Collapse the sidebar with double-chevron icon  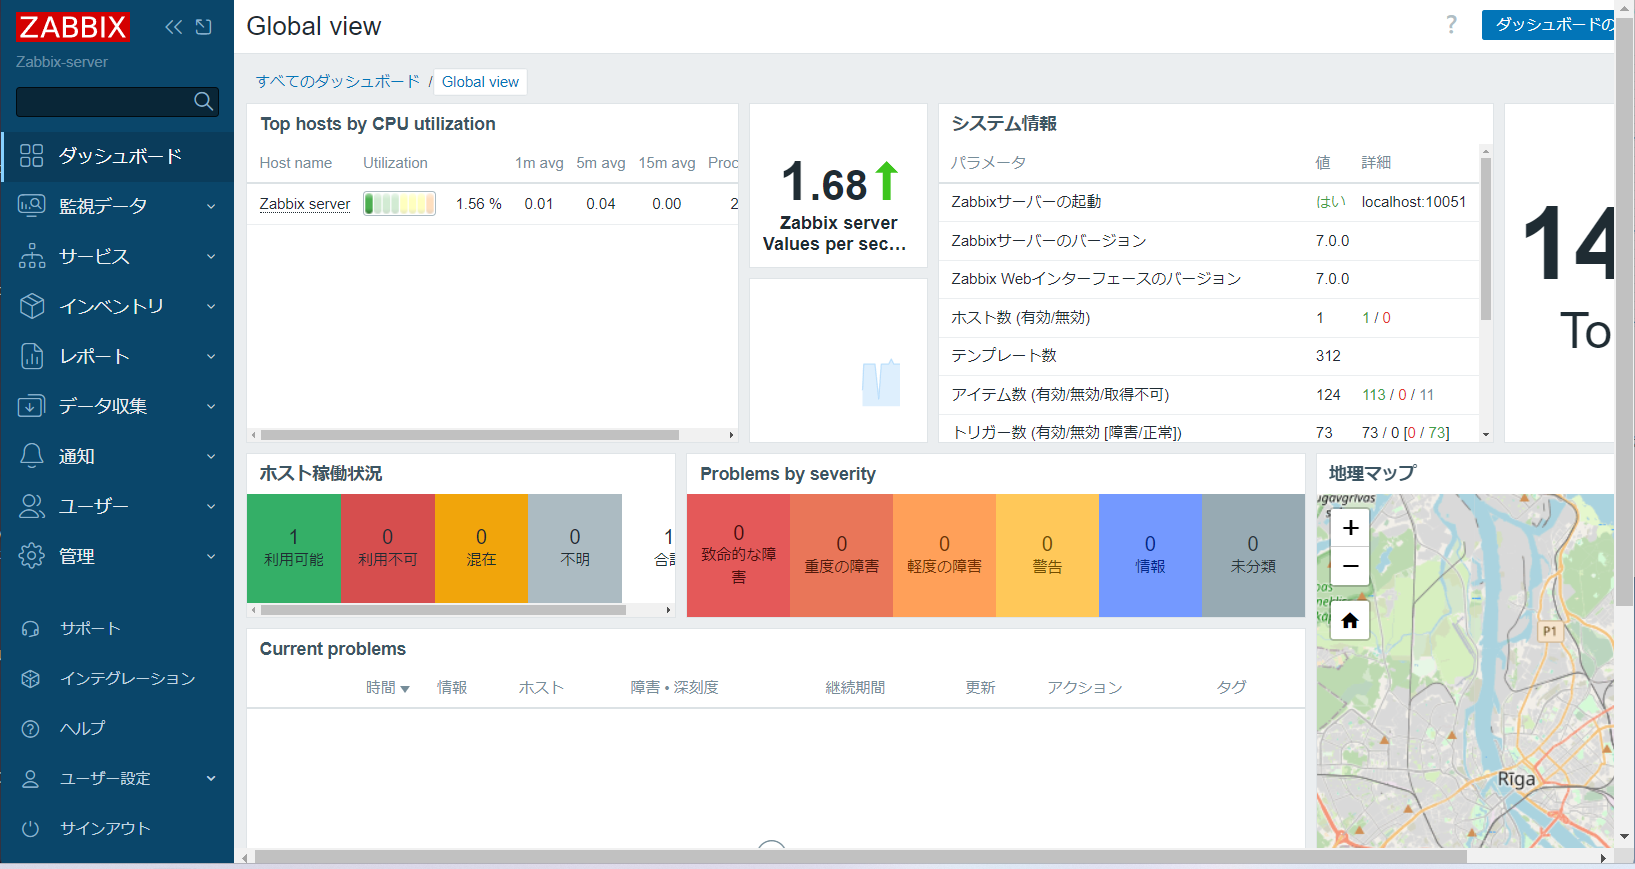point(174,27)
